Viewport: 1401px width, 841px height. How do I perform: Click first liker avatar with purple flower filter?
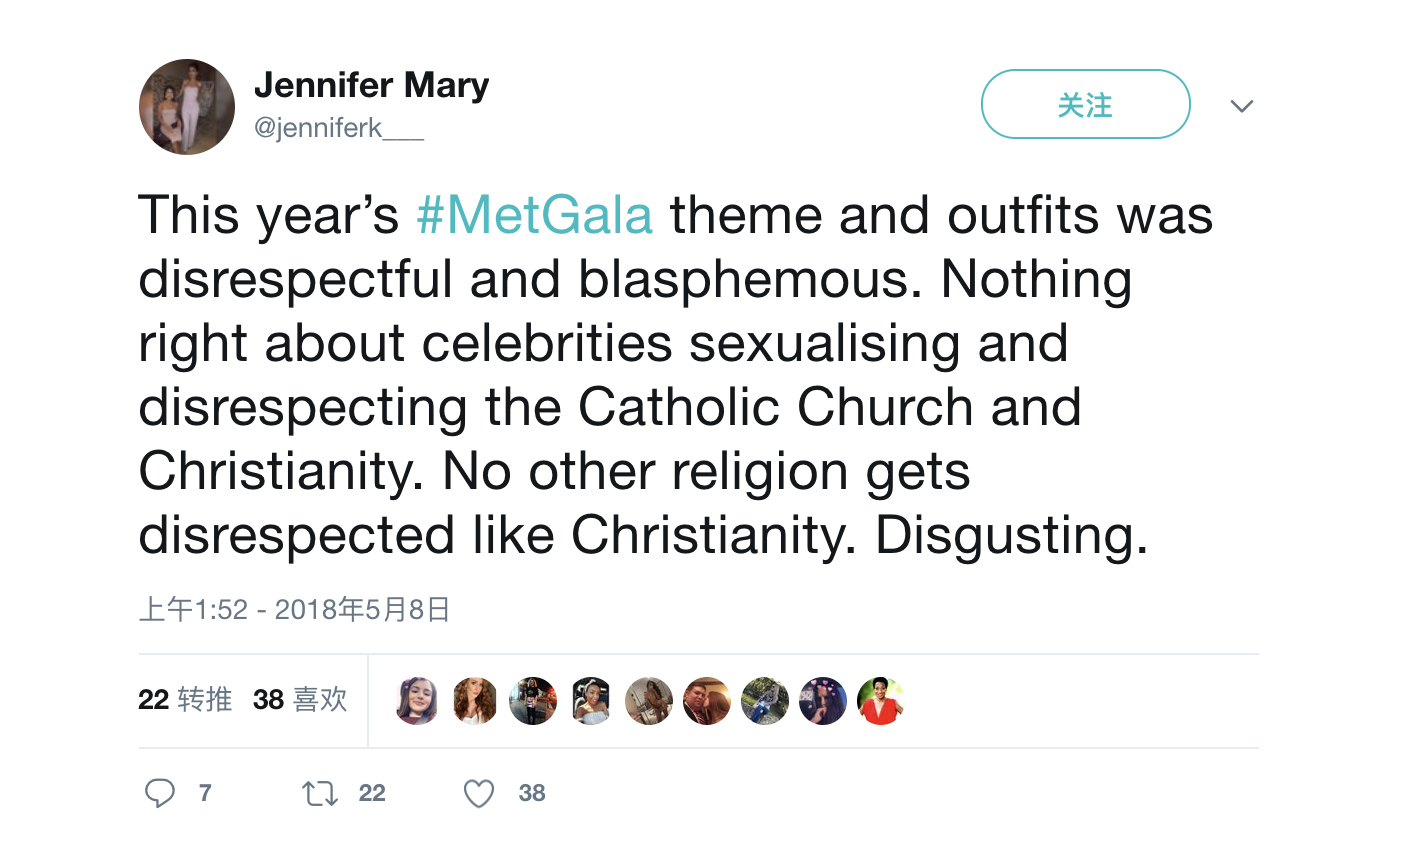tap(417, 701)
